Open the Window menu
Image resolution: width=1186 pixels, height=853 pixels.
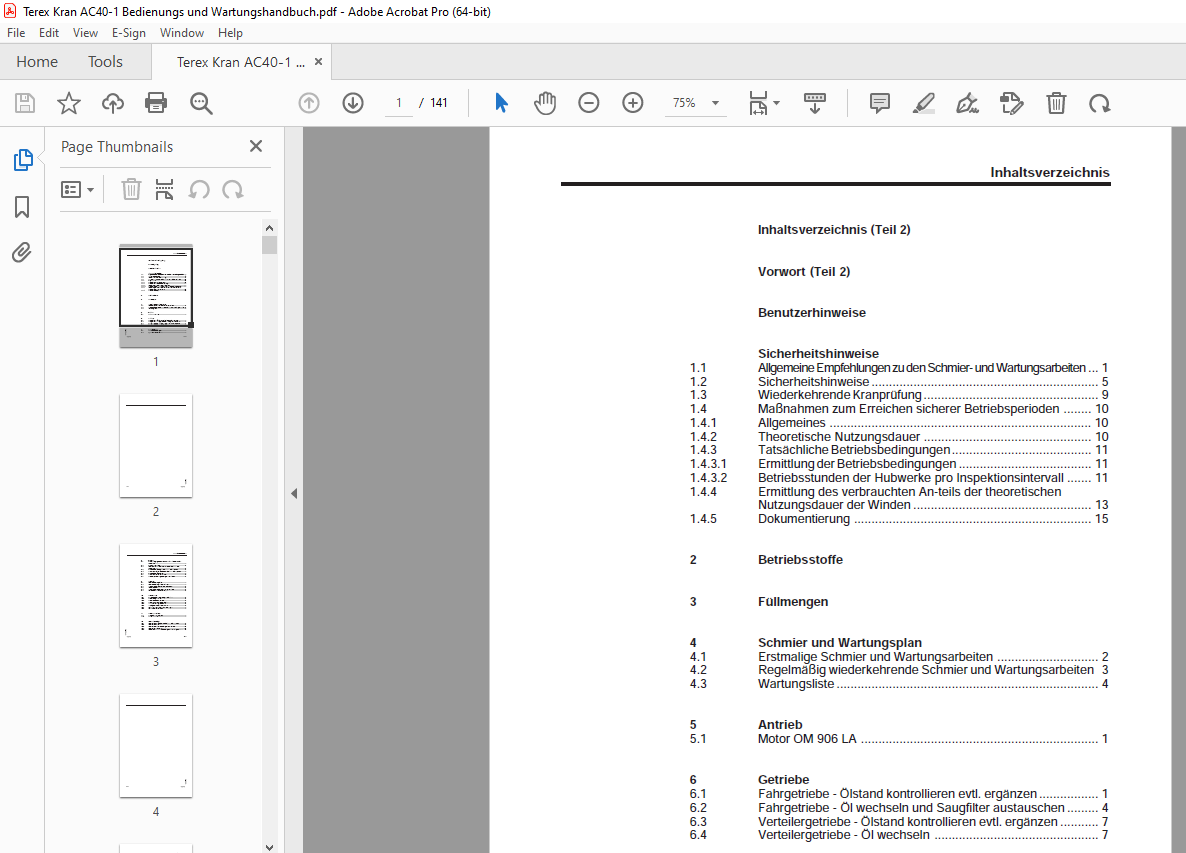(182, 33)
